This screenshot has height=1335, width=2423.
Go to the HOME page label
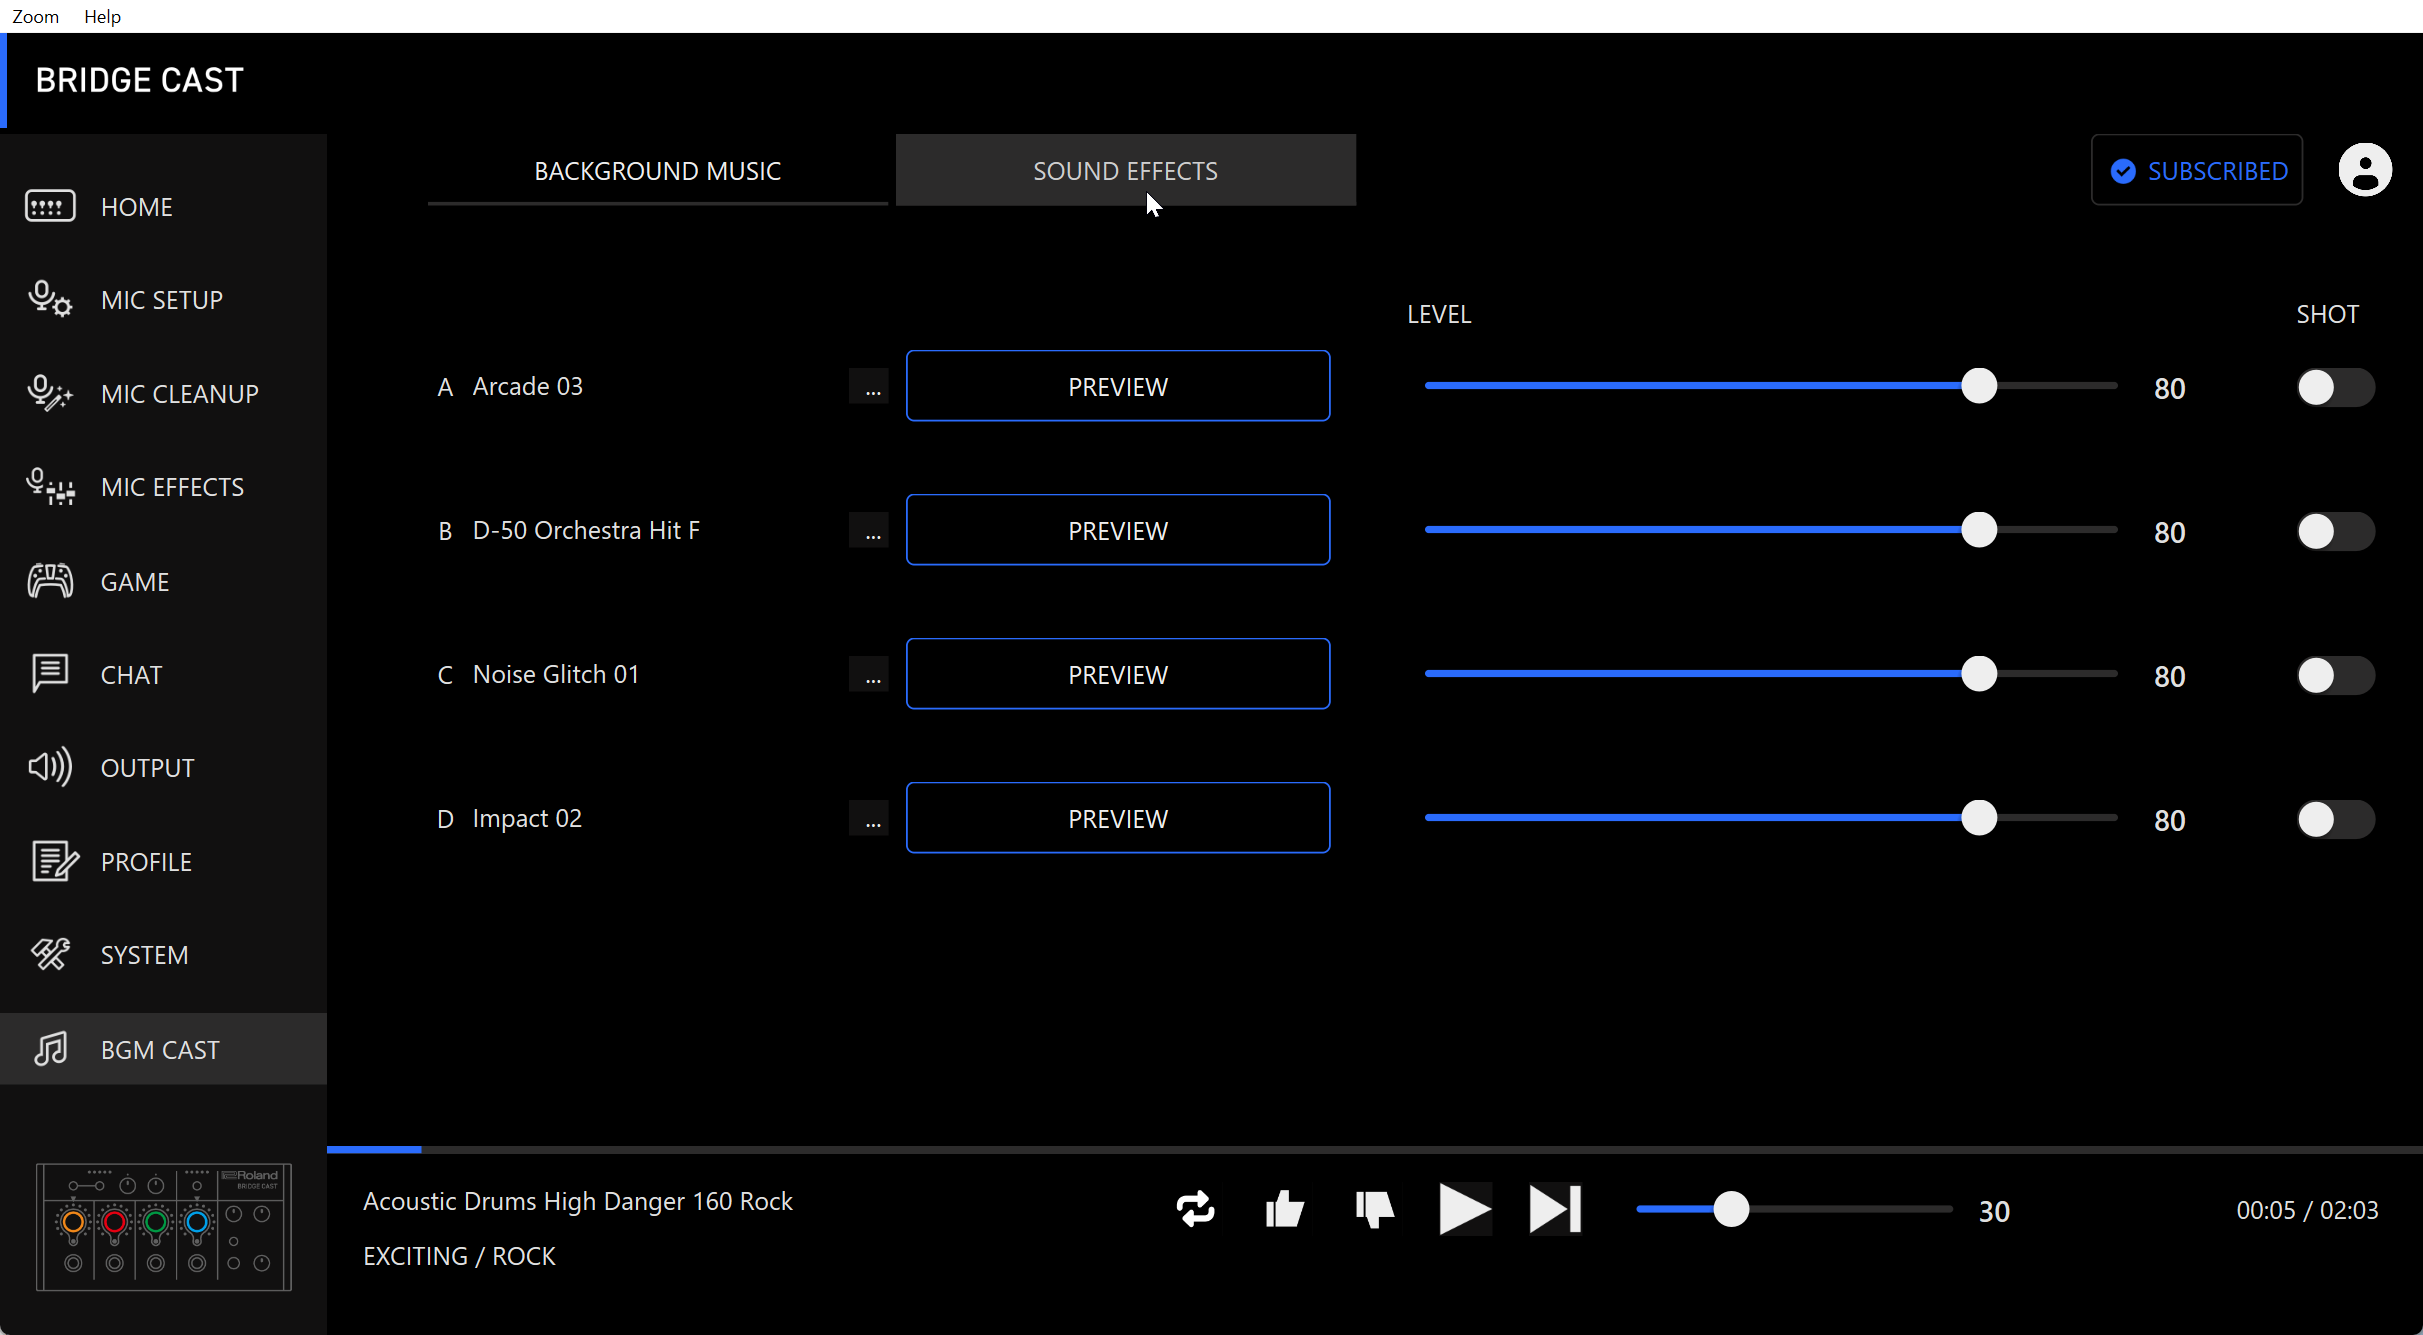137,207
